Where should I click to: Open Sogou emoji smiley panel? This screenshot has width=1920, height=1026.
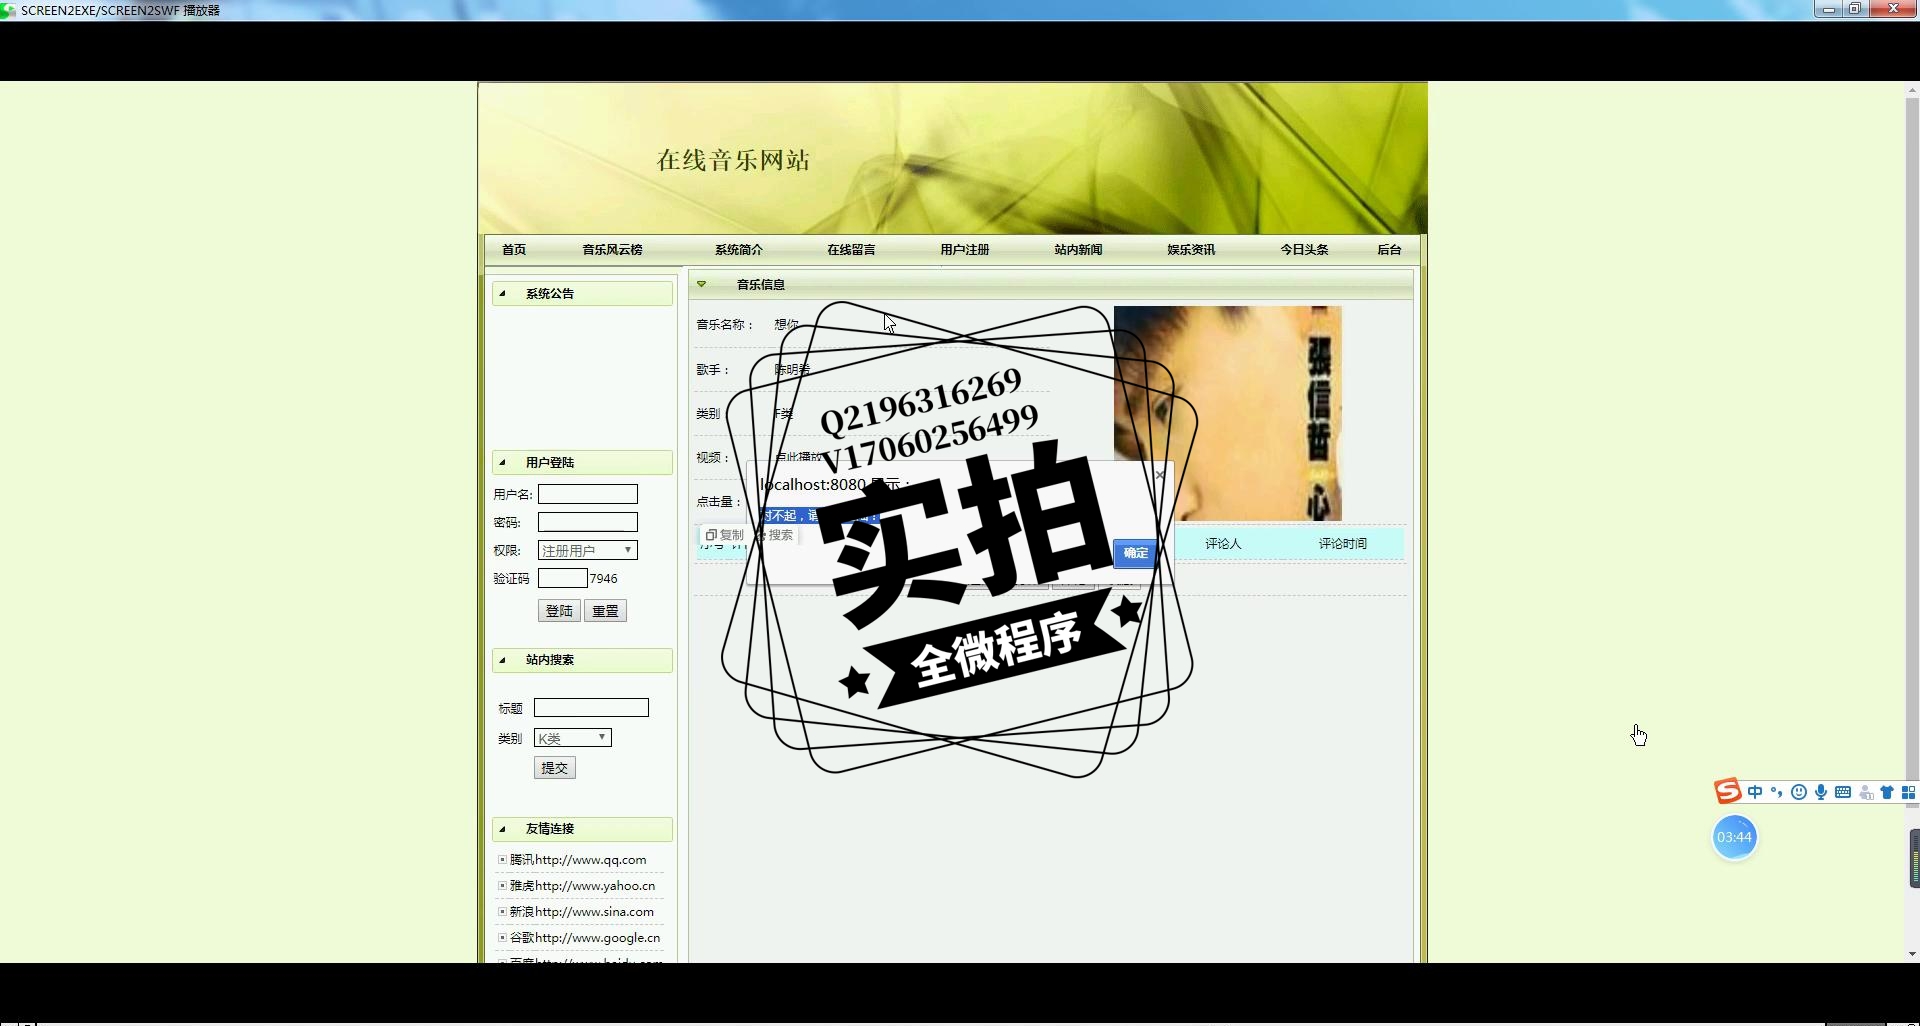click(x=1799, y=793)
